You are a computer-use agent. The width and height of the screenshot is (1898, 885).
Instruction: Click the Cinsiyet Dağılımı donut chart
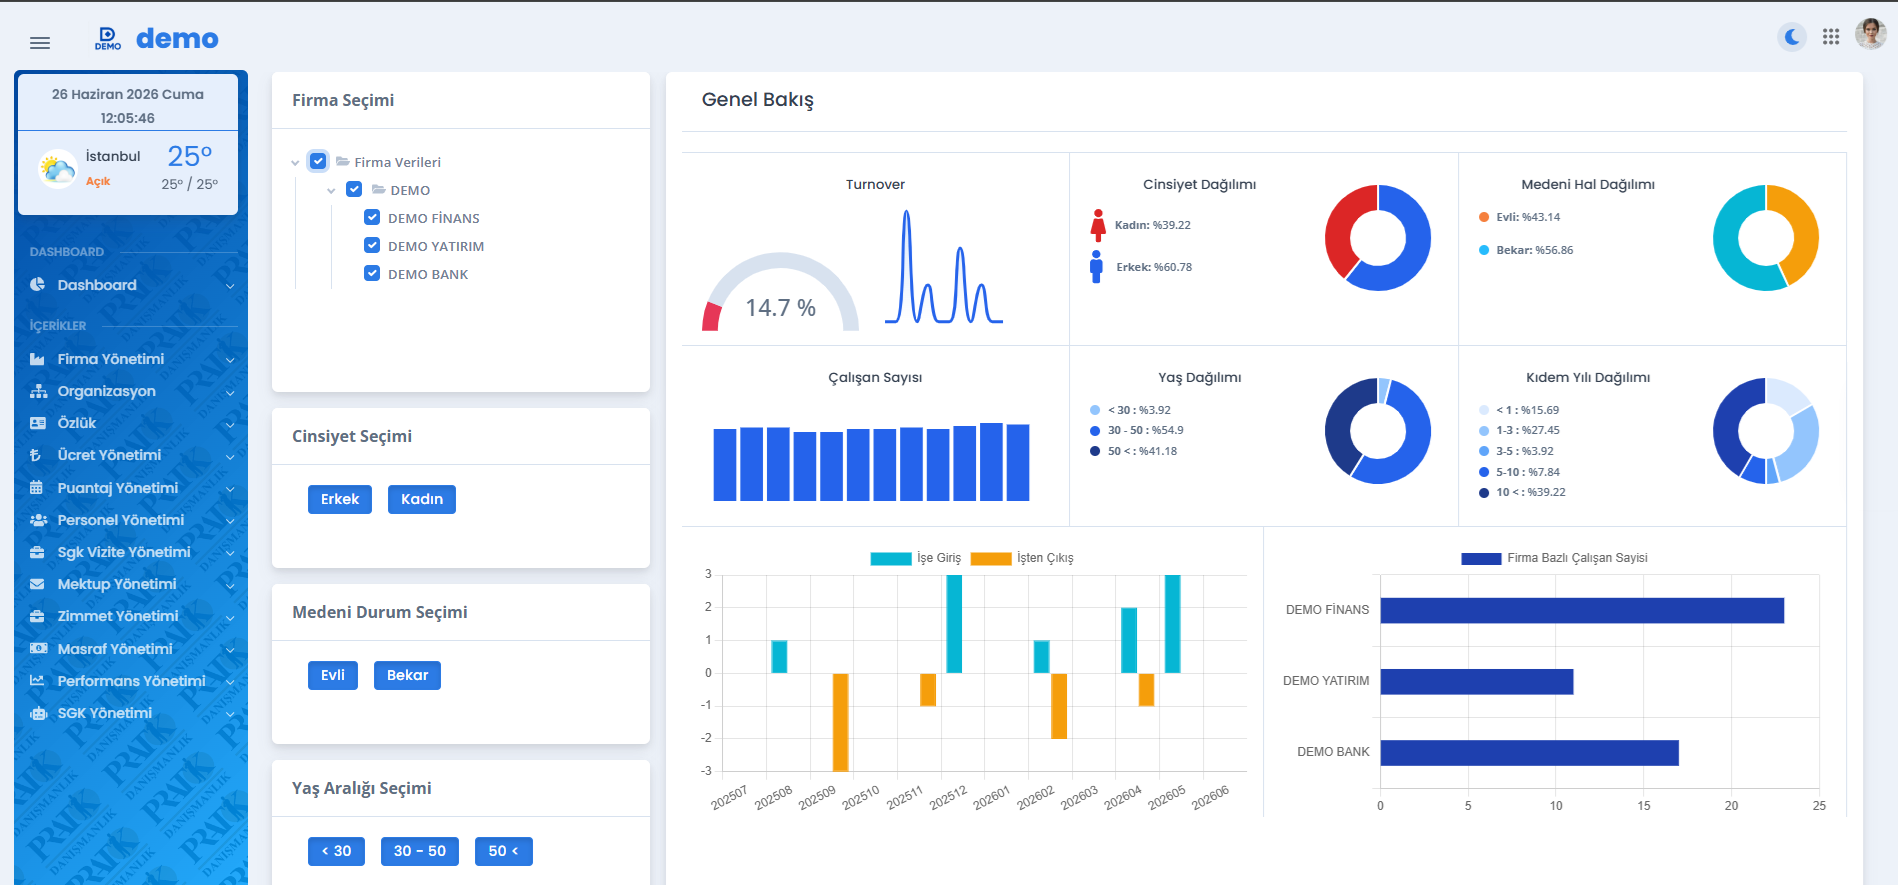(x=1378, y=238)
